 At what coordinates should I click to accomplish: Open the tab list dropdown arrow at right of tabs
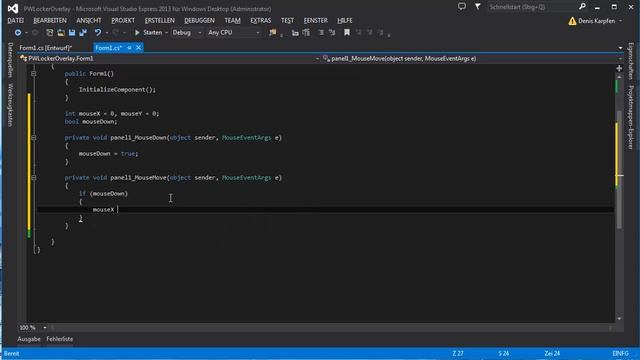click(x=620, y=48)
